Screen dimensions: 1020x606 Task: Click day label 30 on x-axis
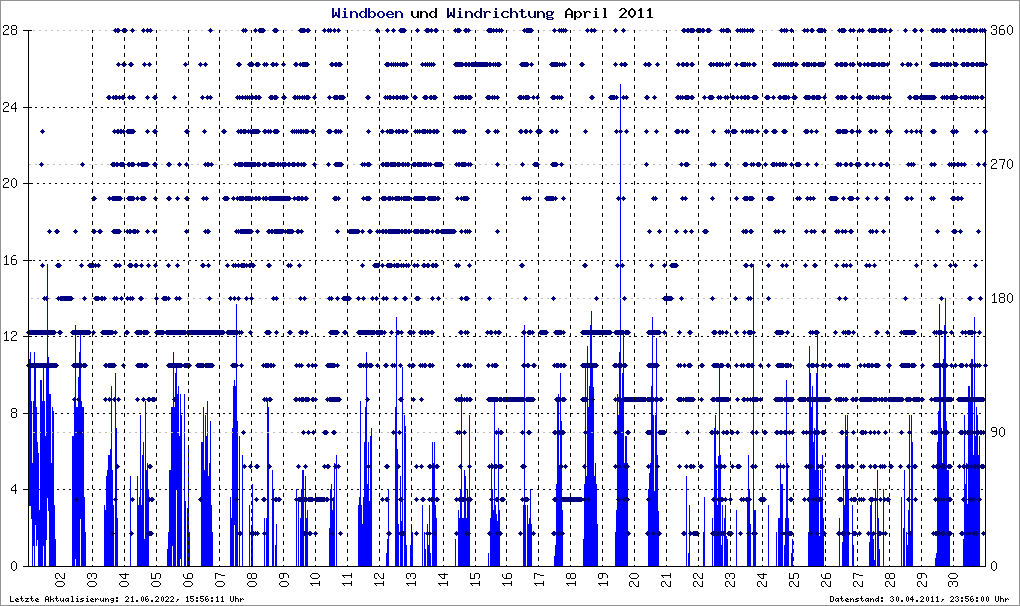pos(953,579)
